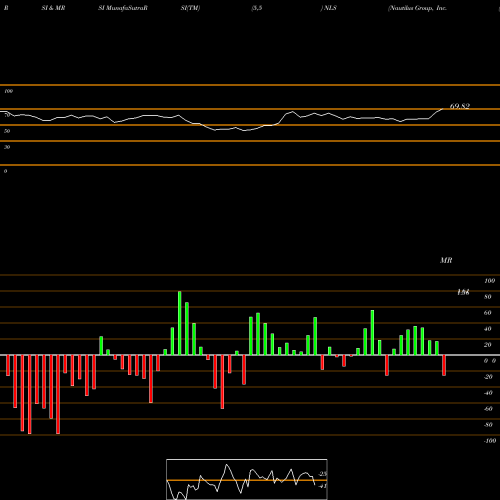Click the 30 level label on RSI axis
Screen dimensions: 500x500
coord(7,147)
